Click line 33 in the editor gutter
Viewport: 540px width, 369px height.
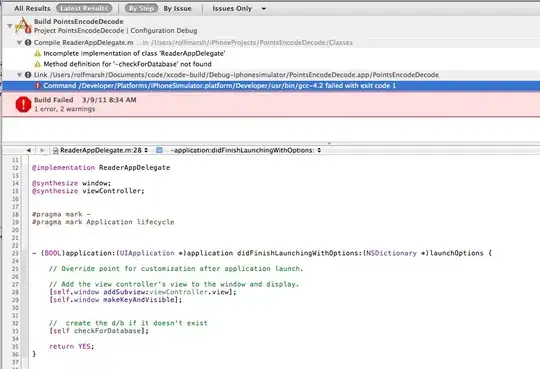pyautogui.click(x=15, y=331)
